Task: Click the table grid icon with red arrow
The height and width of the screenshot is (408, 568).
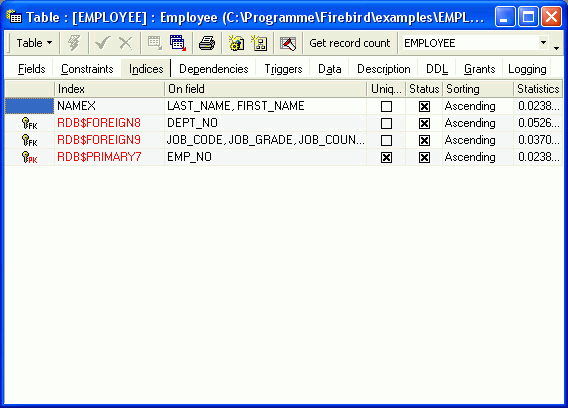Action: coord(178,43)
